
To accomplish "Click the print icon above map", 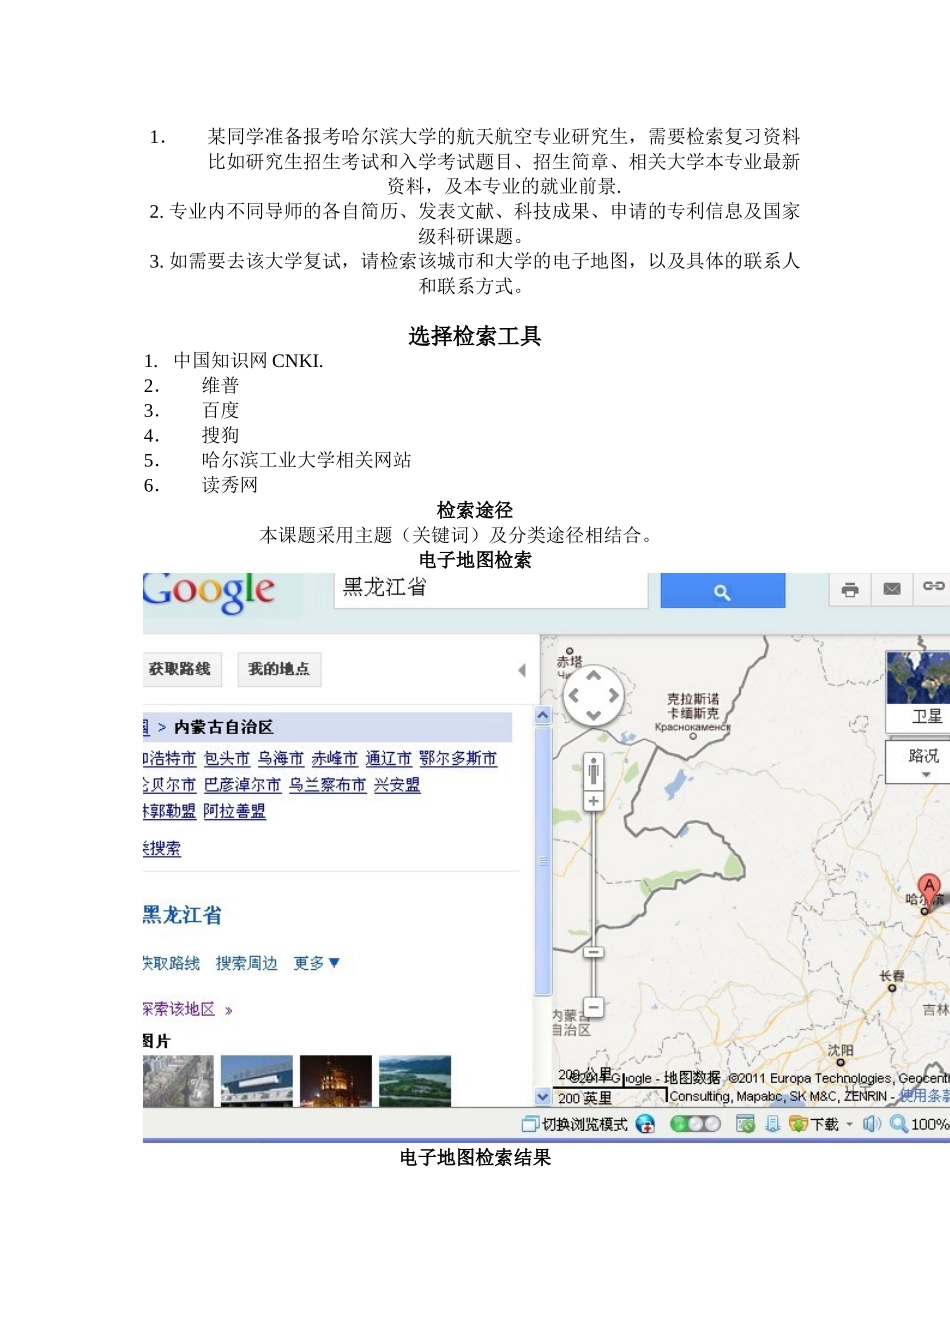I will [850, 589].
